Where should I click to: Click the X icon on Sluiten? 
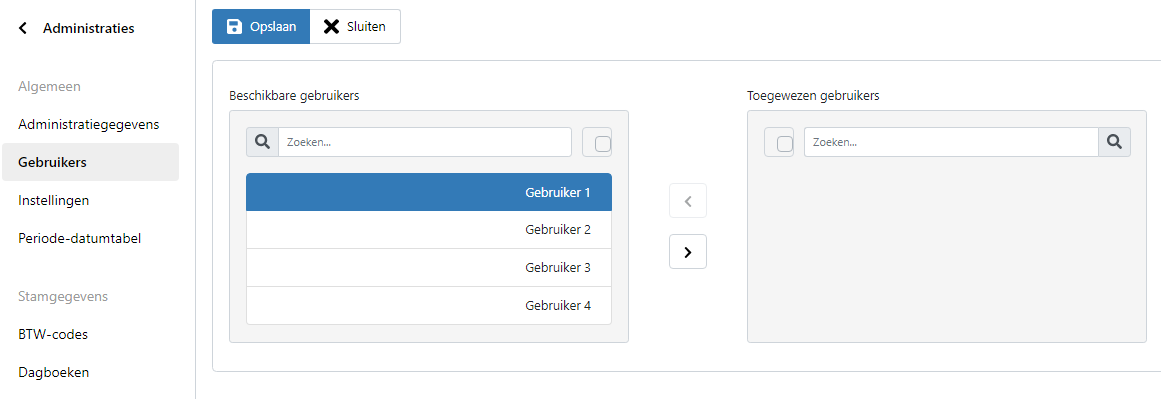pyautogui.click(x=331, y=27)
